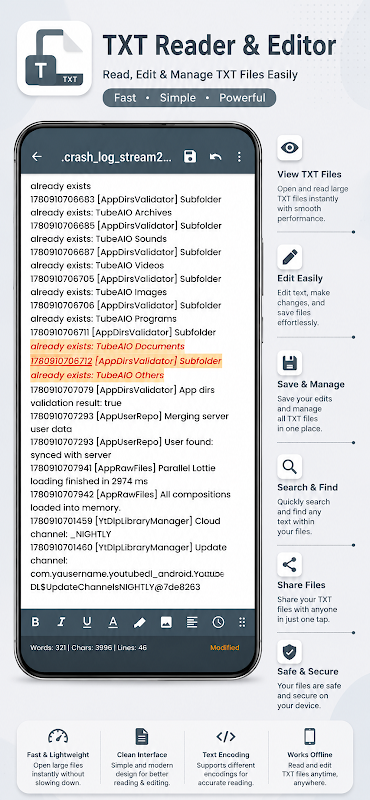
Task: Click the .crash_log_stream2 file title
Action: tap(116, 157)
